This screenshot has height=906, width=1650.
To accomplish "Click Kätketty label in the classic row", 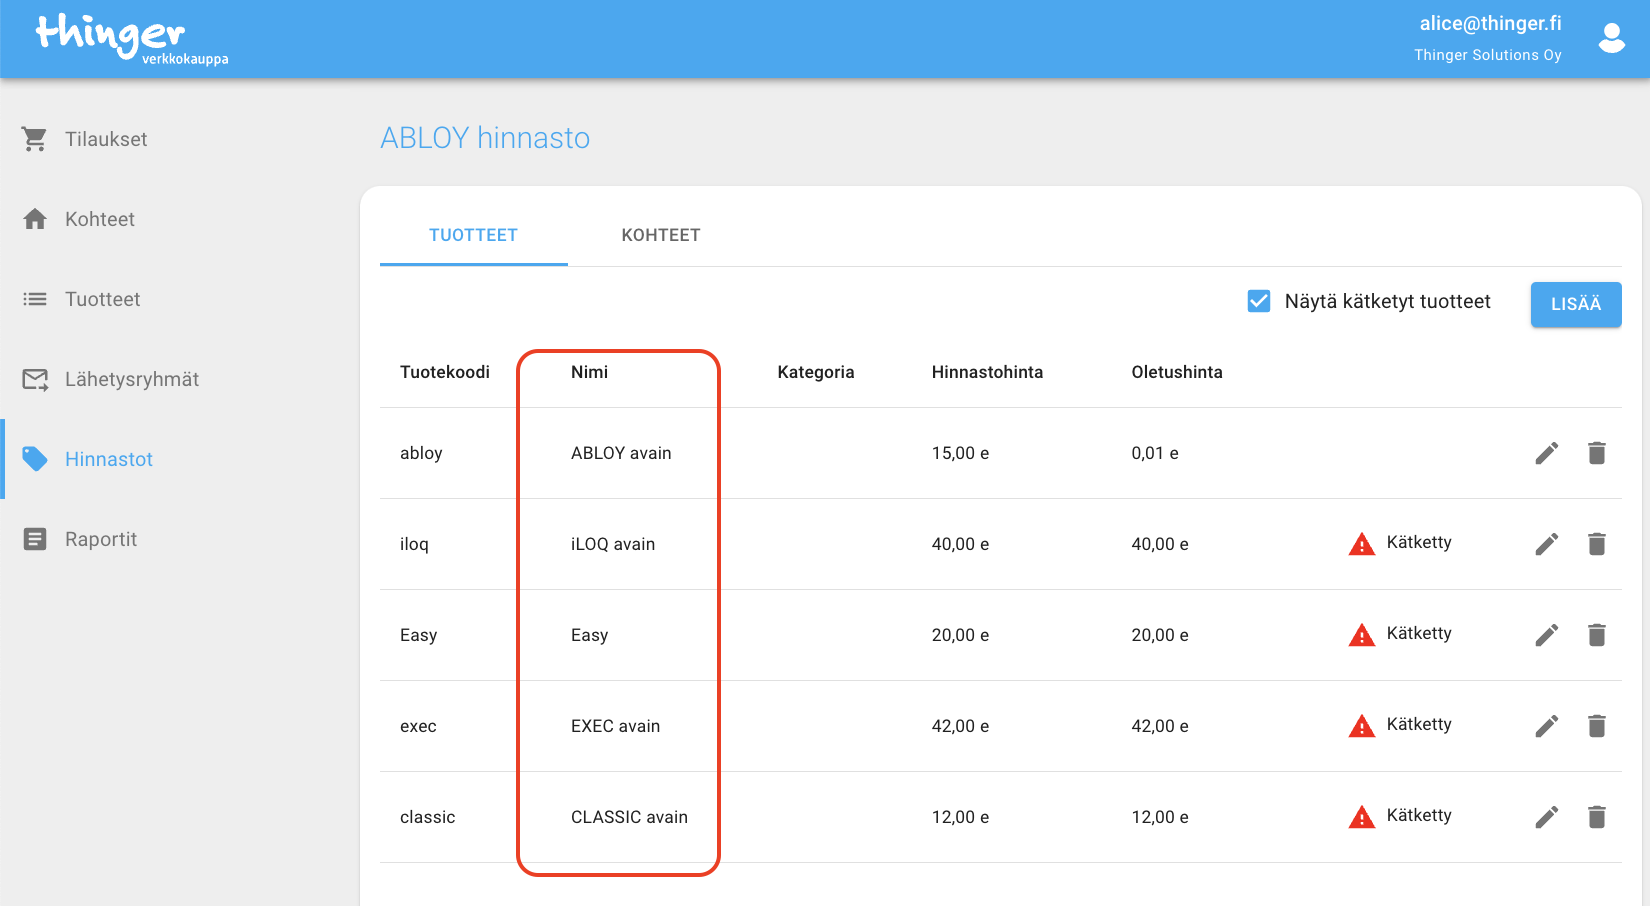I will click(x=1419, y=815).
